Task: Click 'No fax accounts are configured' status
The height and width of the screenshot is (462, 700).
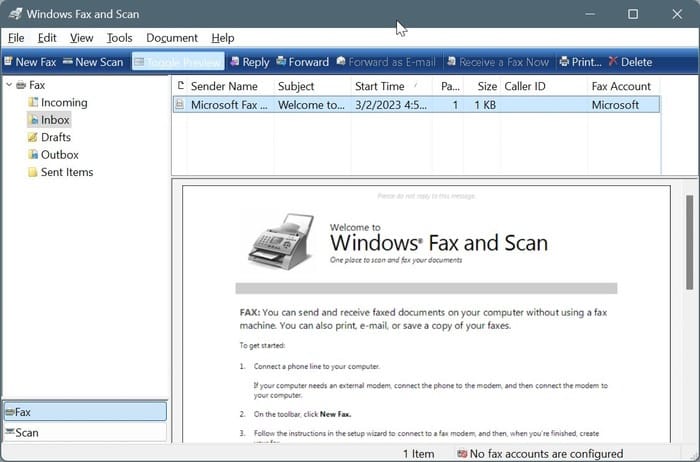Action: pos(546,454)
